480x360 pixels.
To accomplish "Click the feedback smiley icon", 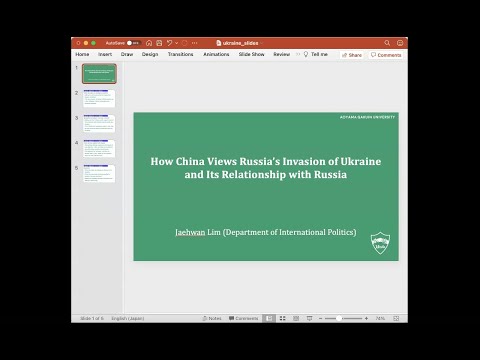I will click(400, 43).
